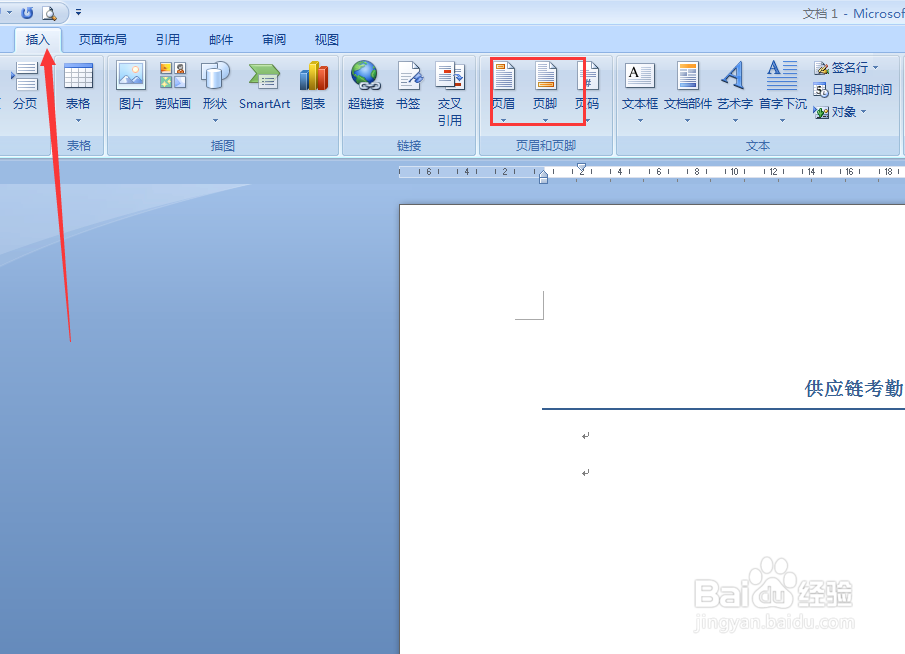Click the Page Number (页码) button
Image resolution: width=905 pixels, height=654 pixels.
click(x=587, y=92)
